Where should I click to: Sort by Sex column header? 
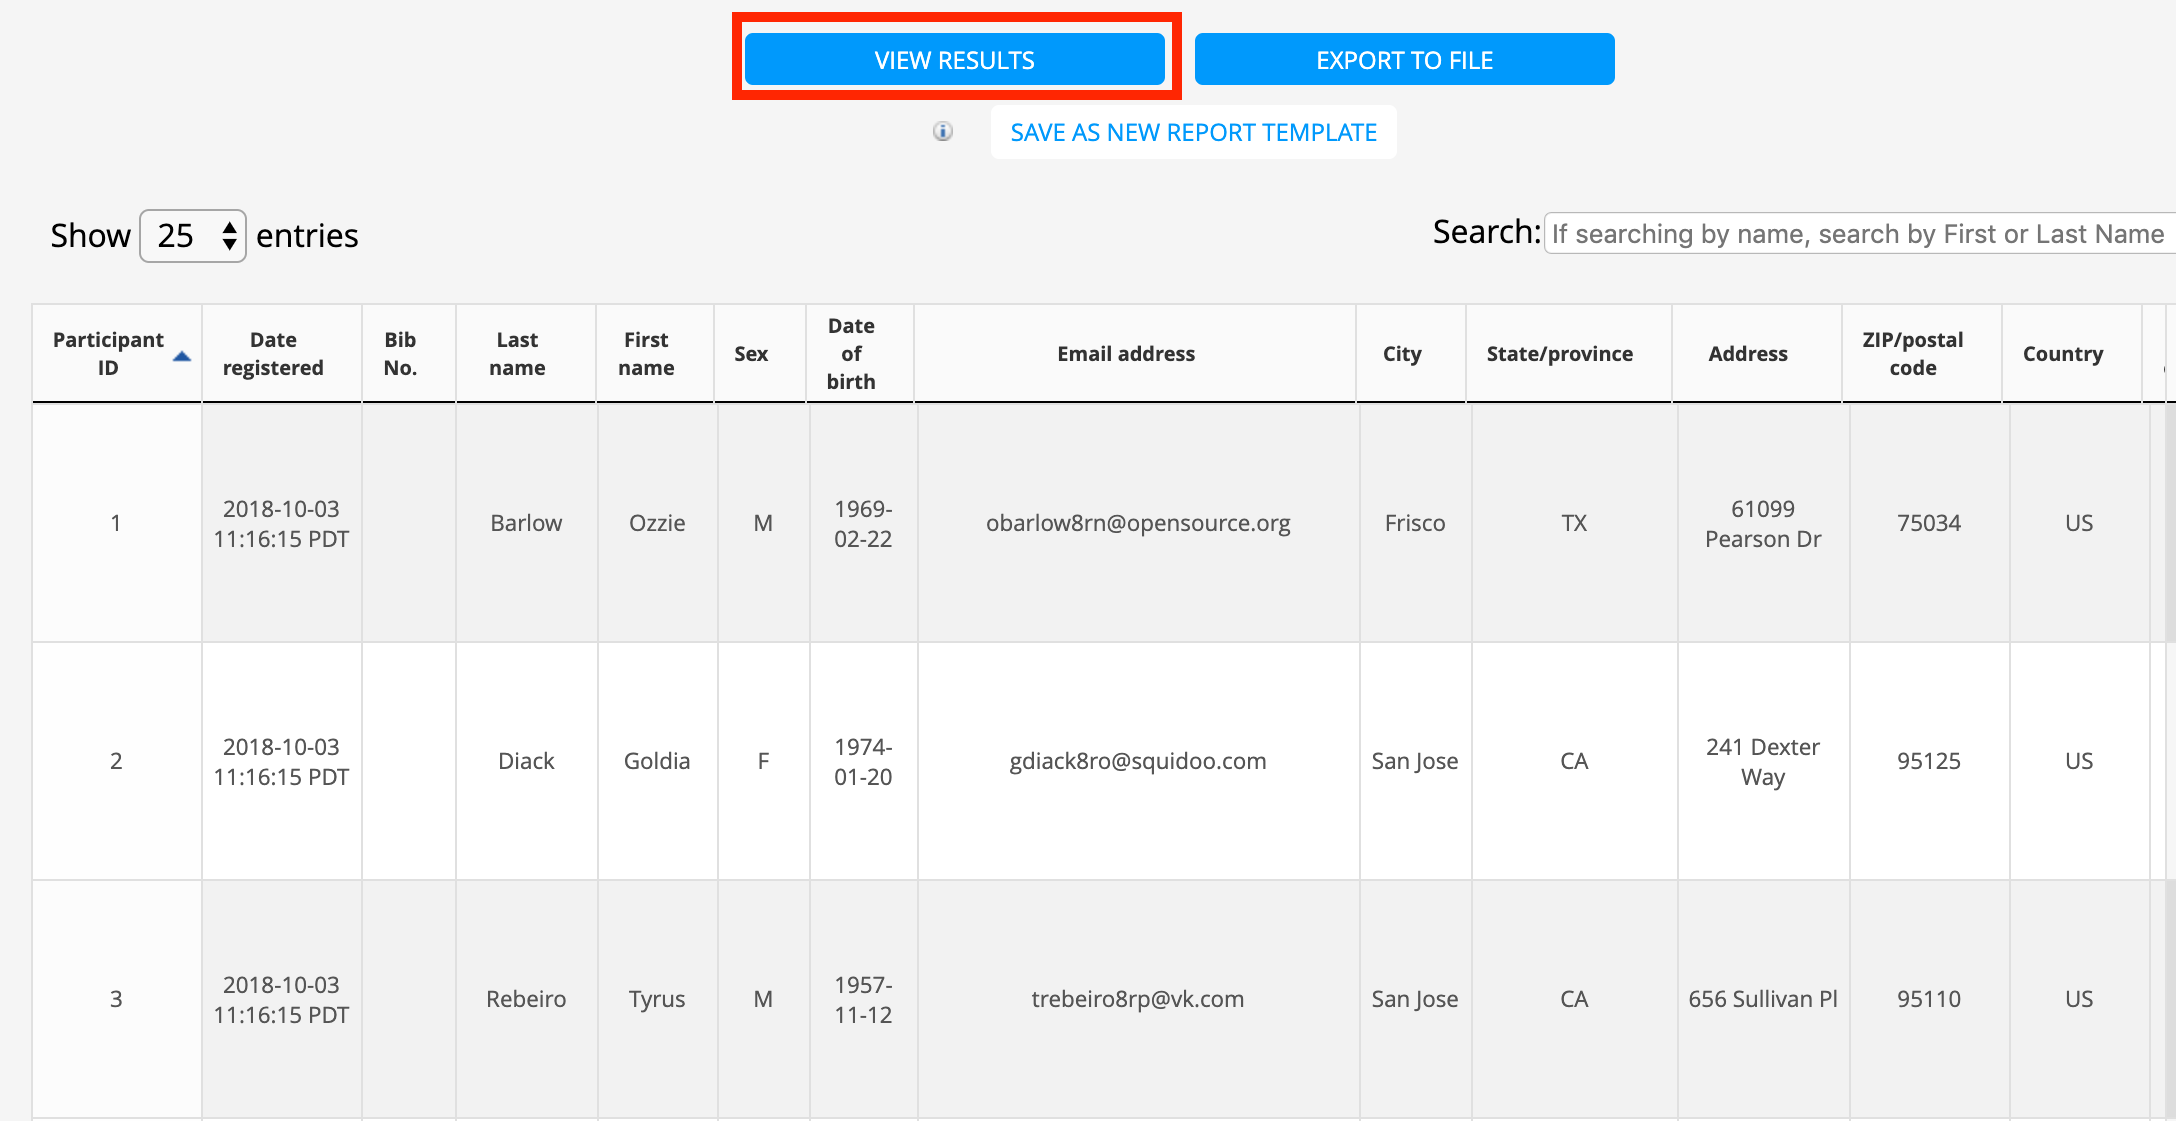pos(751,354)
